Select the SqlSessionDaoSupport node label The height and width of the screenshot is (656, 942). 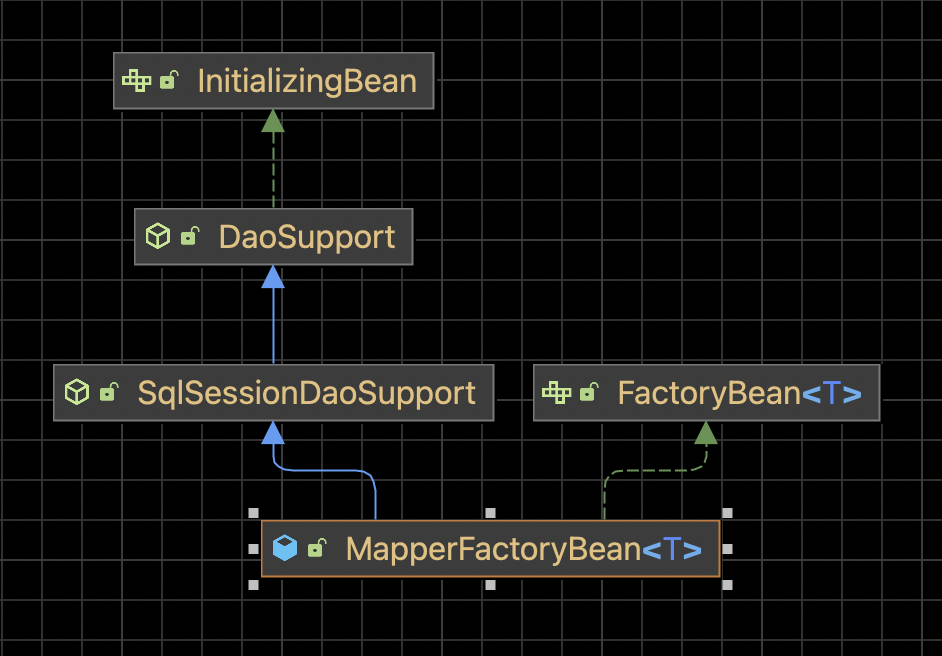[307, 393]
